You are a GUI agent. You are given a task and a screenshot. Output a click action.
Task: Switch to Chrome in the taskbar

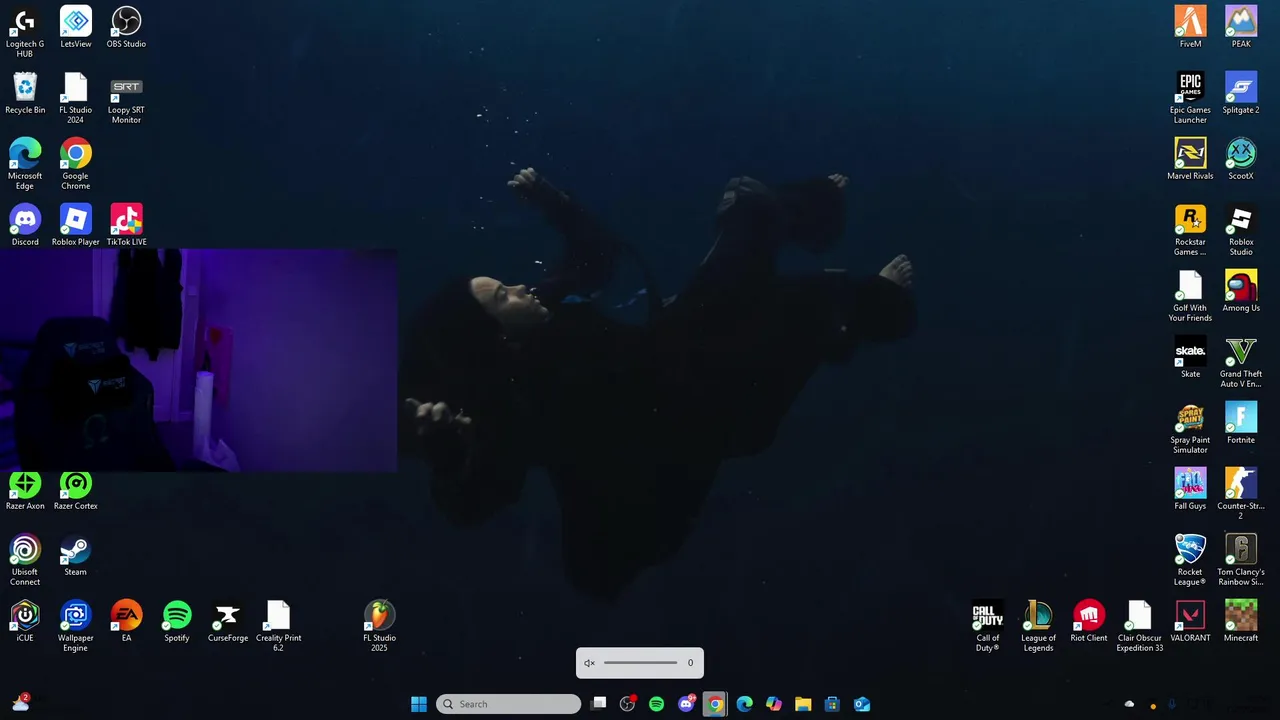pos(715,704)
